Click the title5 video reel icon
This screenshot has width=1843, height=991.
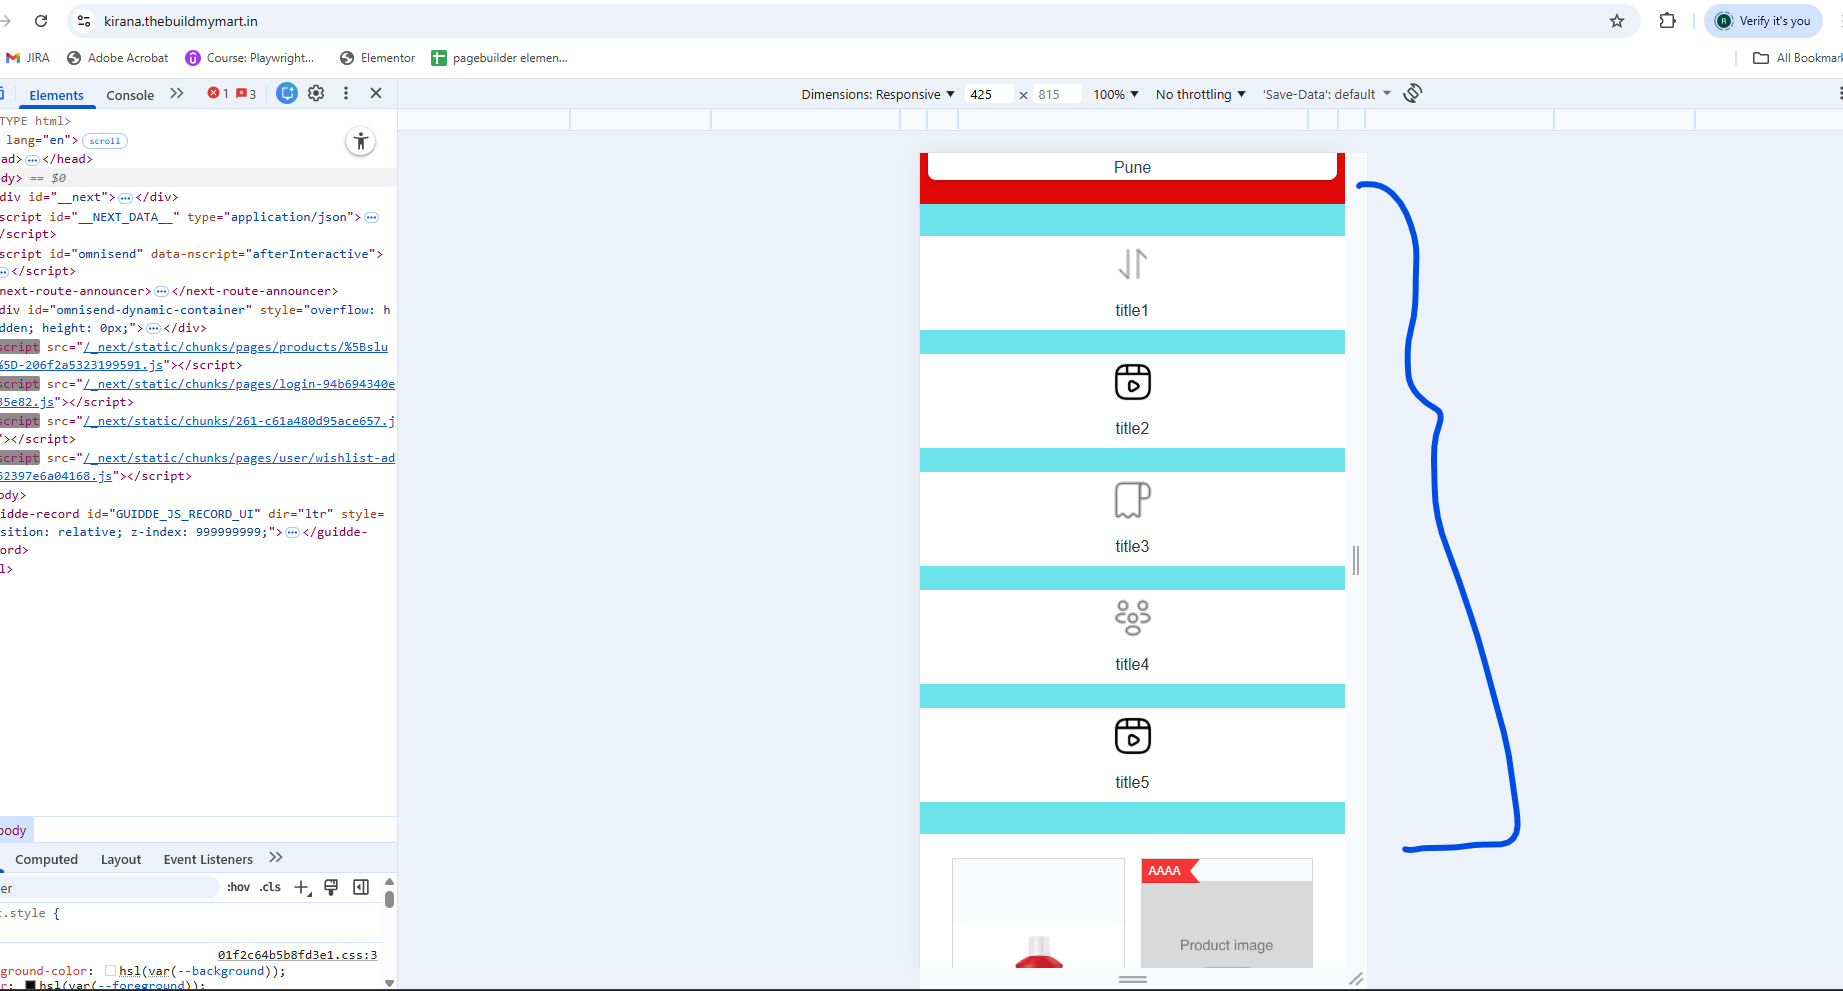pos(1133,736)
